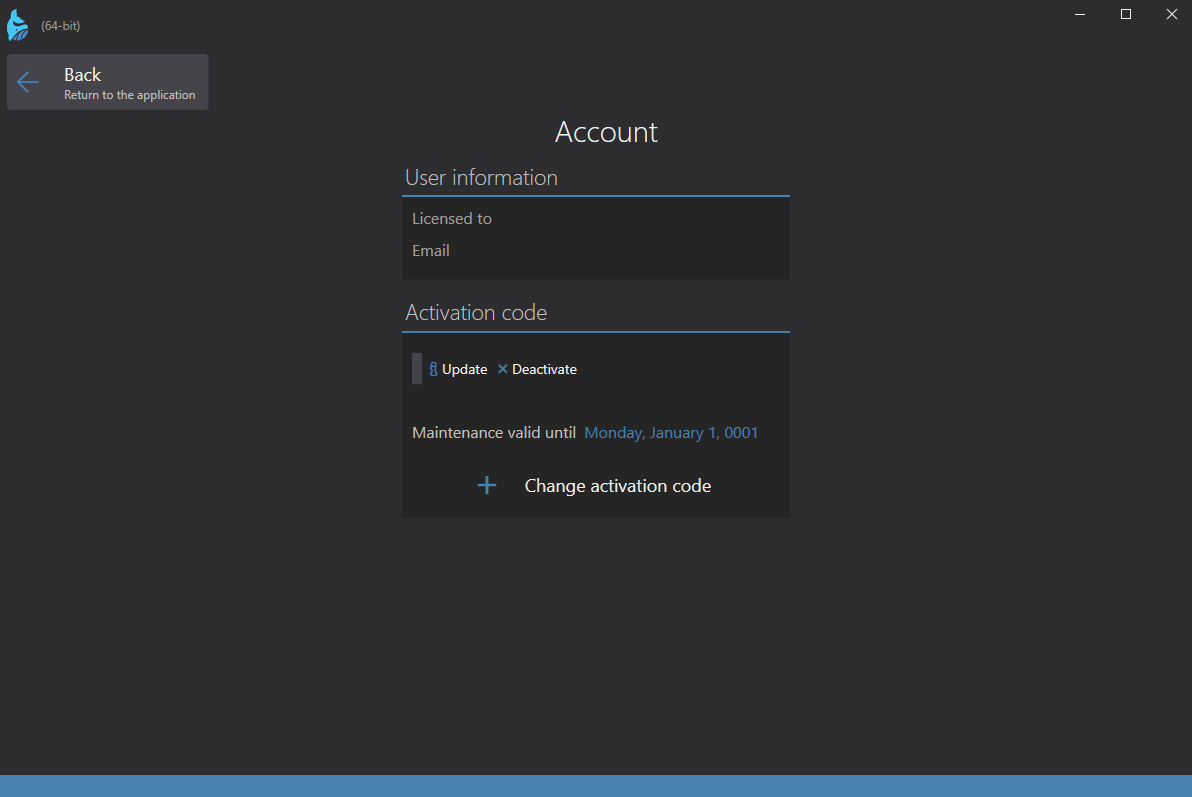Click the Account page heading

click(x=606, y=132)
